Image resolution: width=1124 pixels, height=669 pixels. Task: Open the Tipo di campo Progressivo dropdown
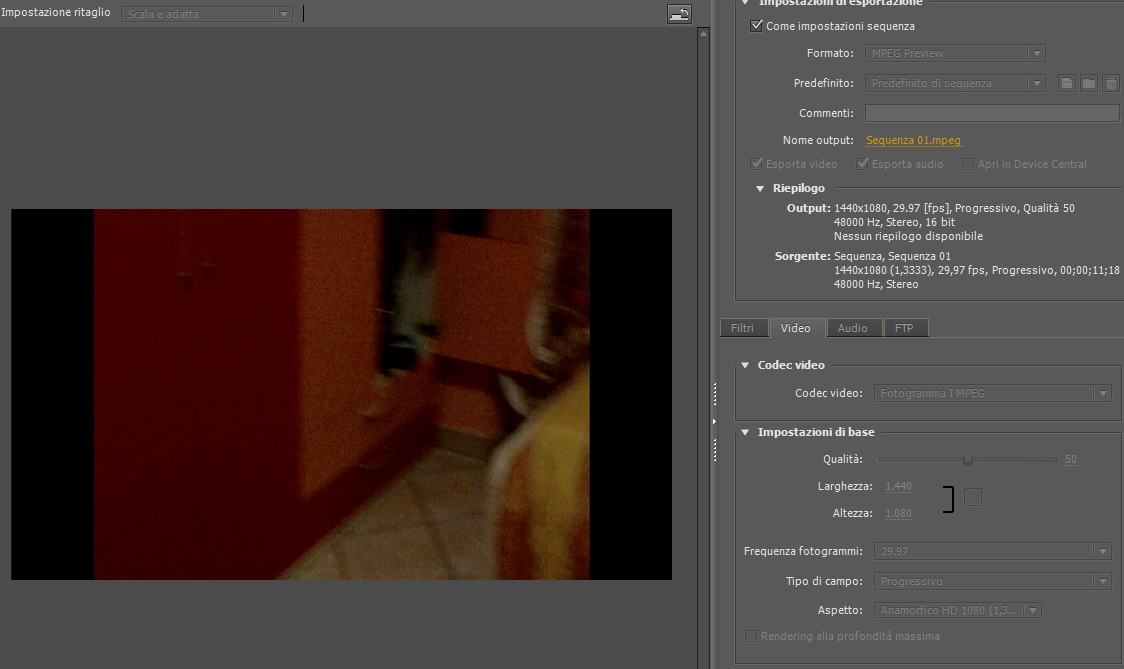click(x=992, y=581)
